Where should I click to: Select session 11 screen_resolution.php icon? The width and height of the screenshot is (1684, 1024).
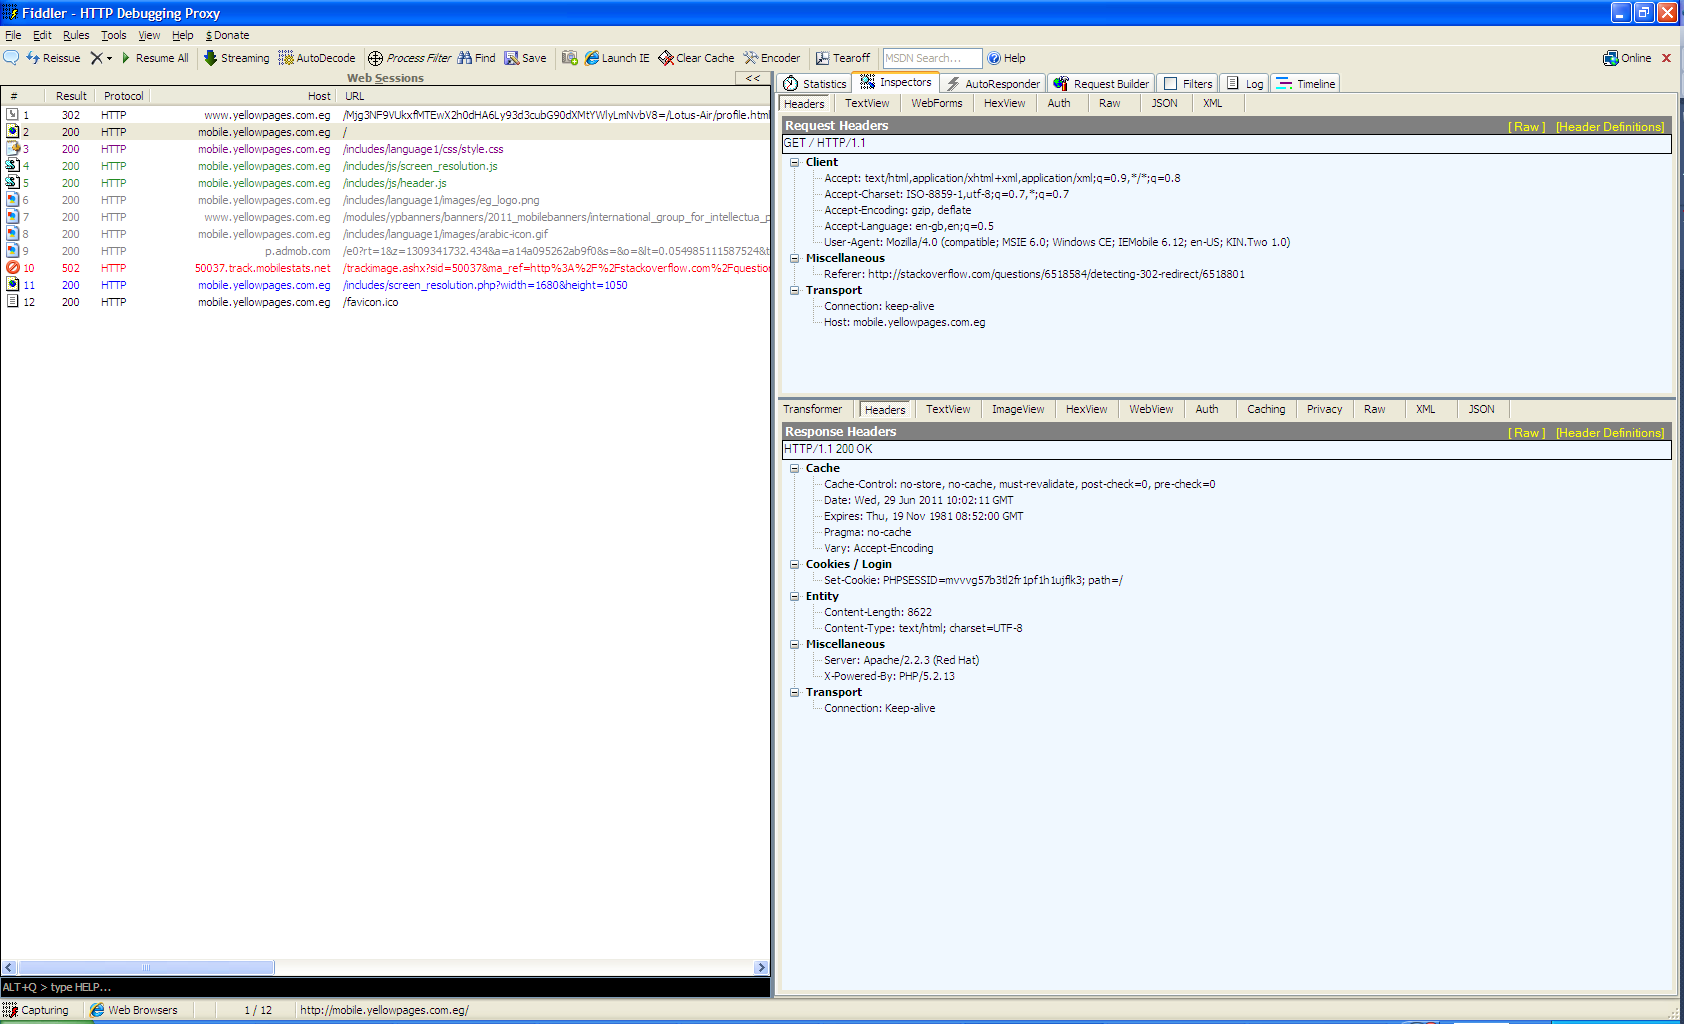tap(13, 285)
